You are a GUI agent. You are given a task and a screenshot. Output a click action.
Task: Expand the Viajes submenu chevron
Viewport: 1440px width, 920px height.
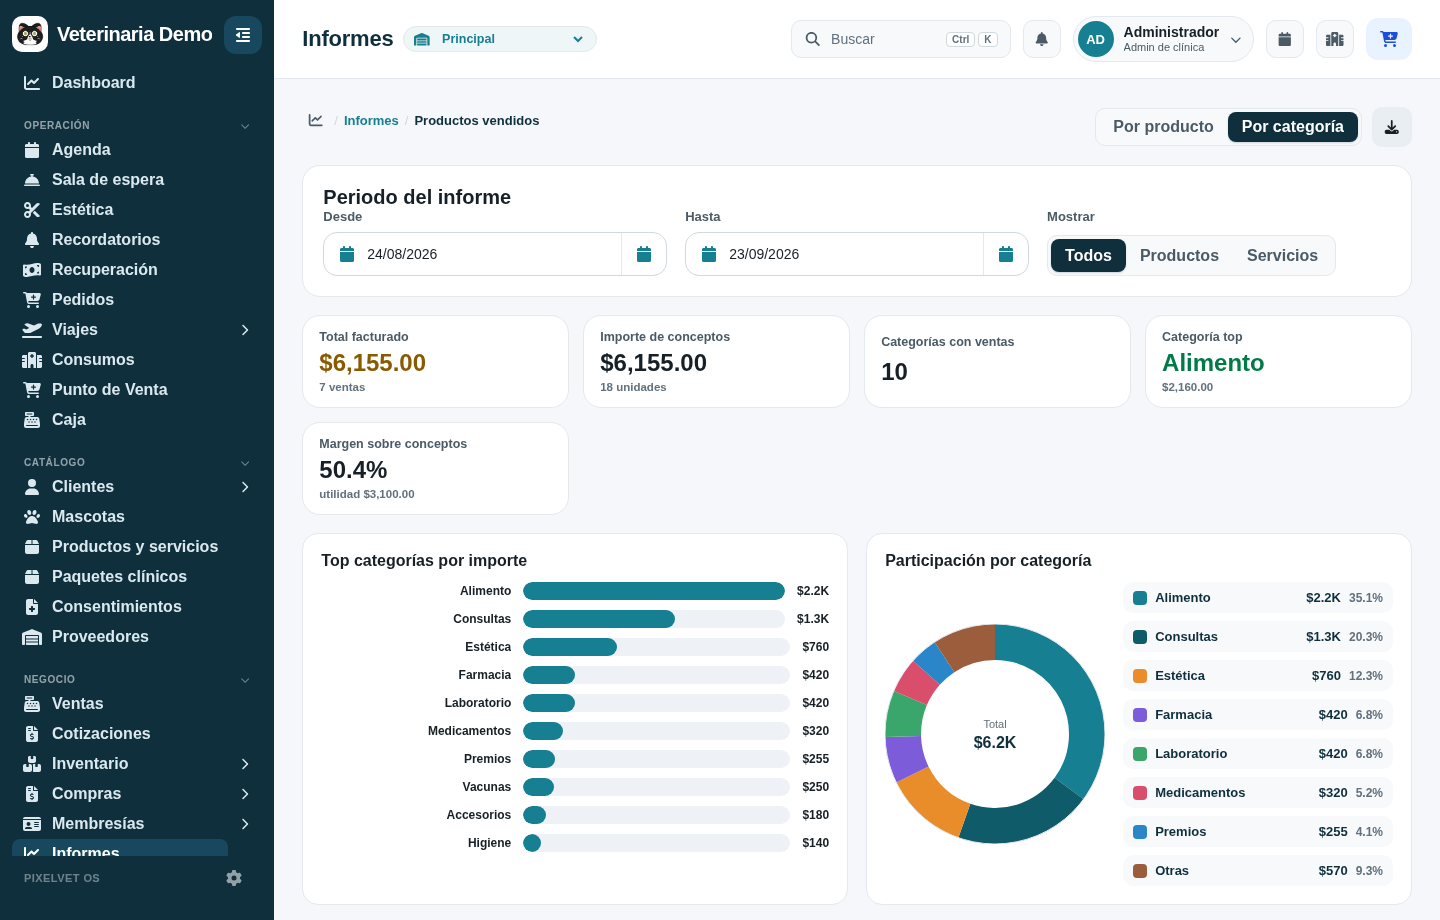[245, 330]
